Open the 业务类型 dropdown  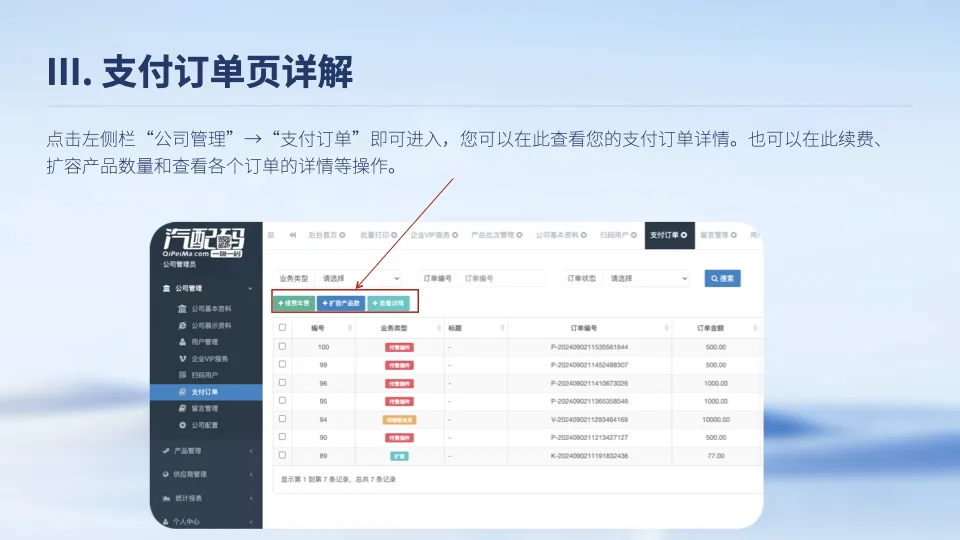(359, 279)
